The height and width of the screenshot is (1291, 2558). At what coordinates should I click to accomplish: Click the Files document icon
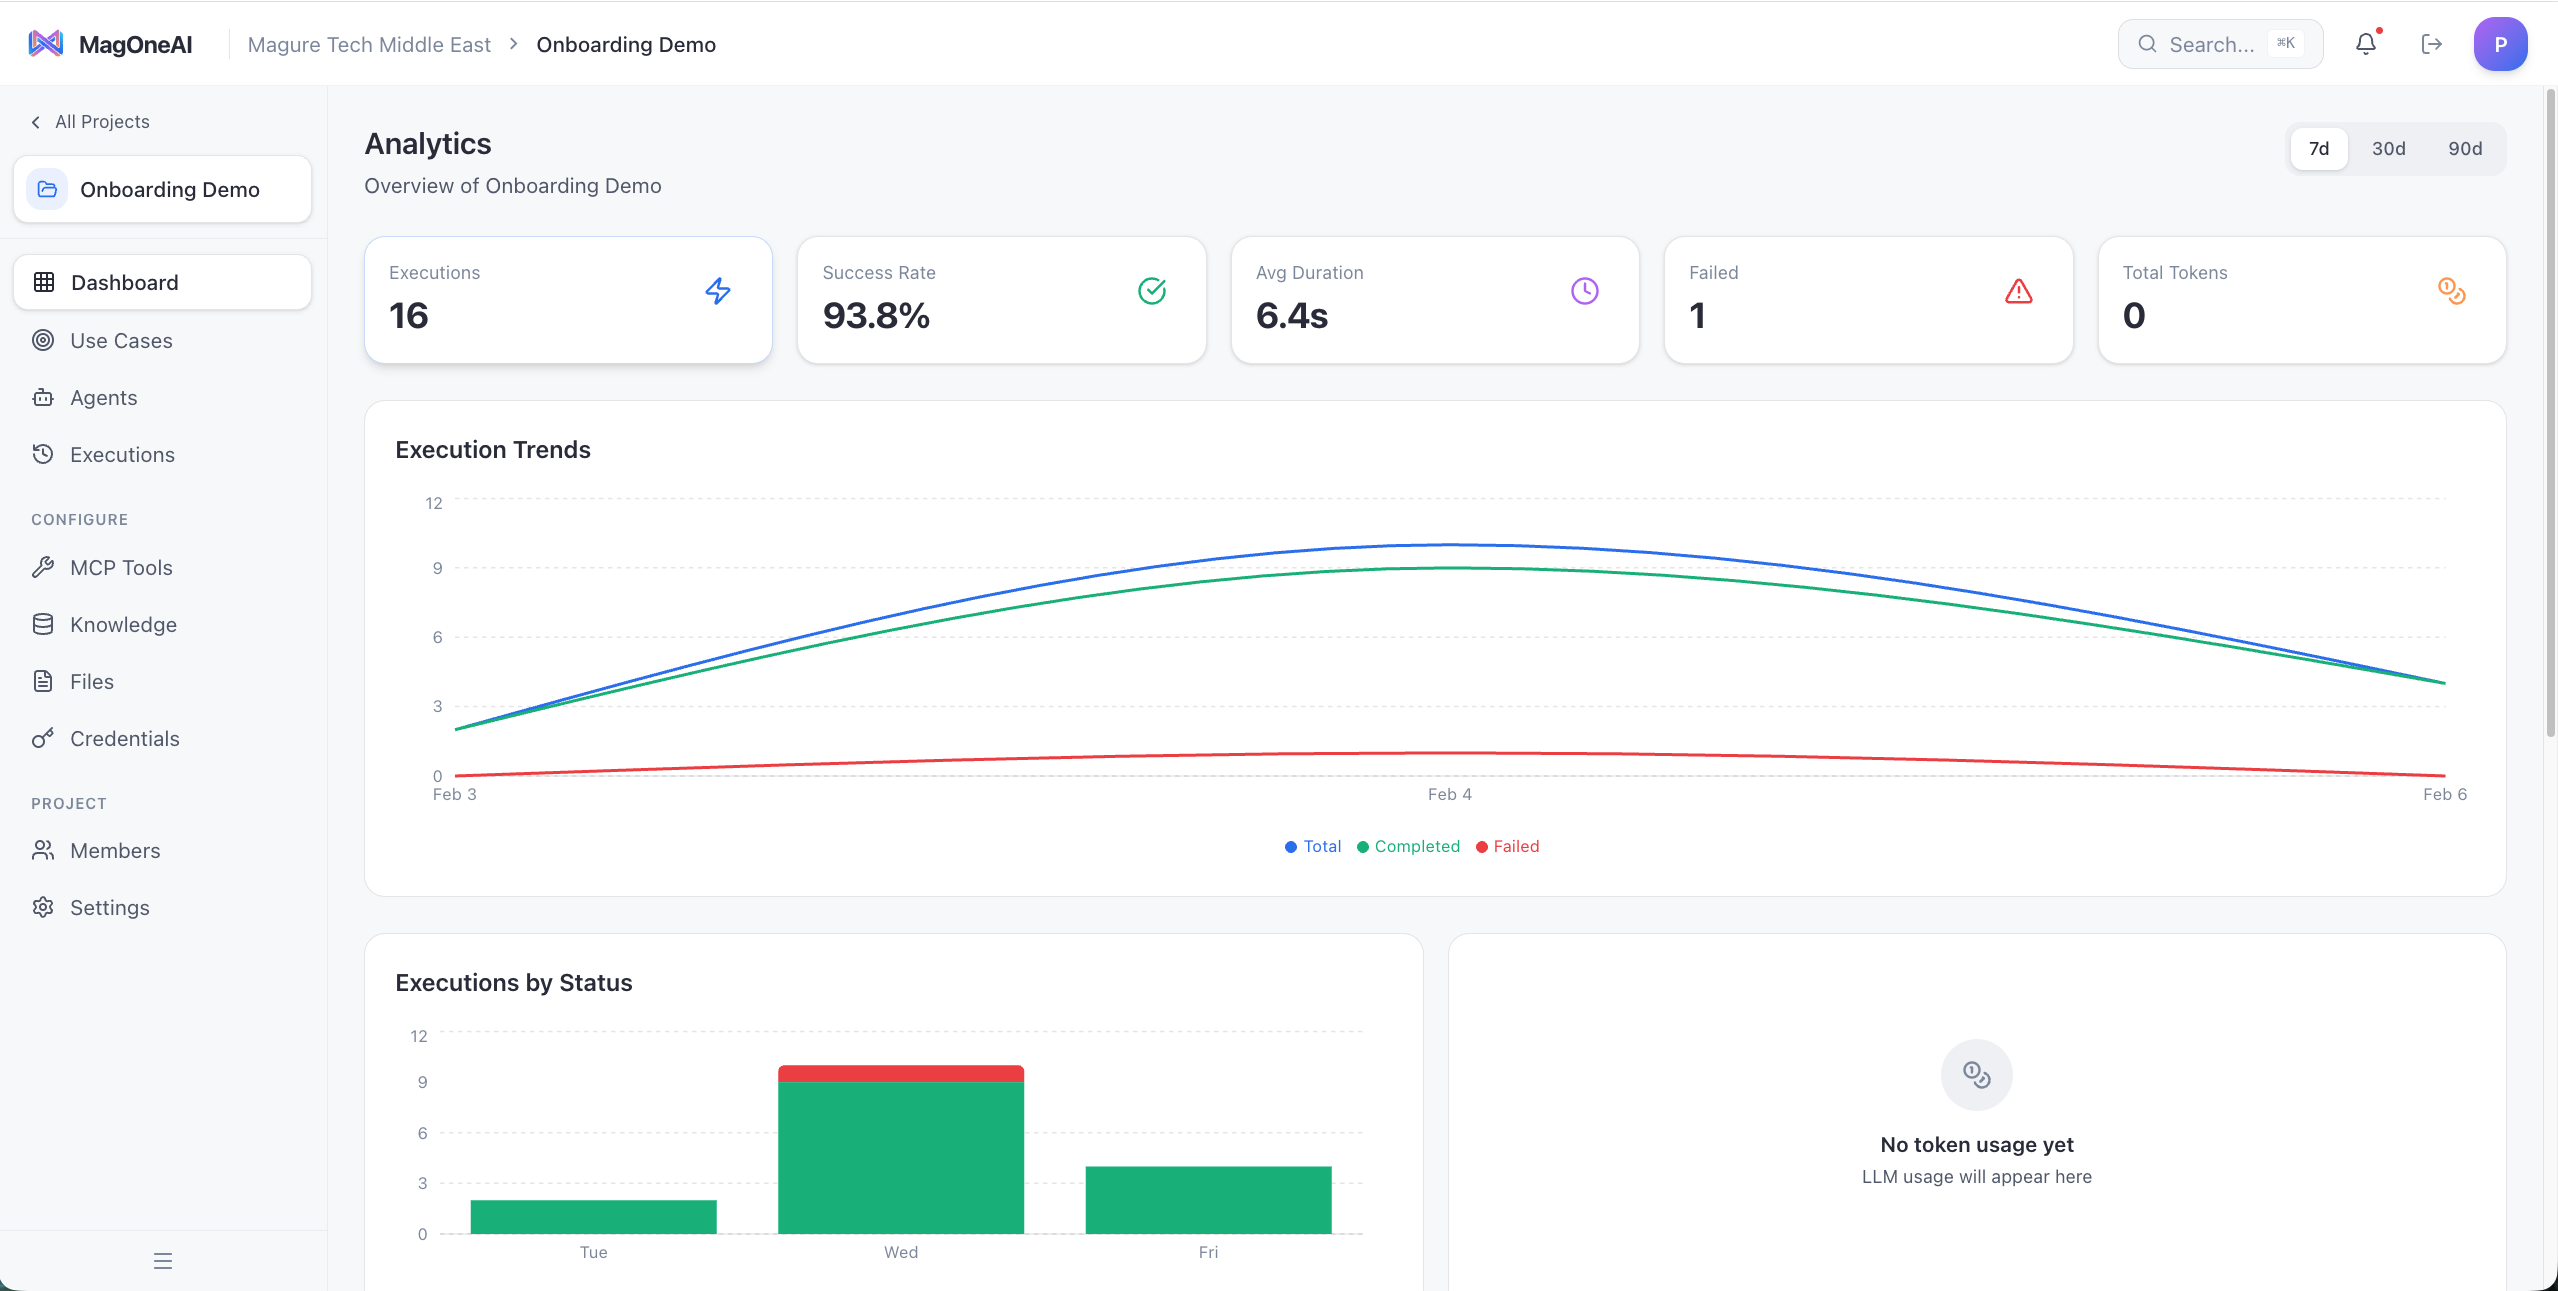(44, 681)
